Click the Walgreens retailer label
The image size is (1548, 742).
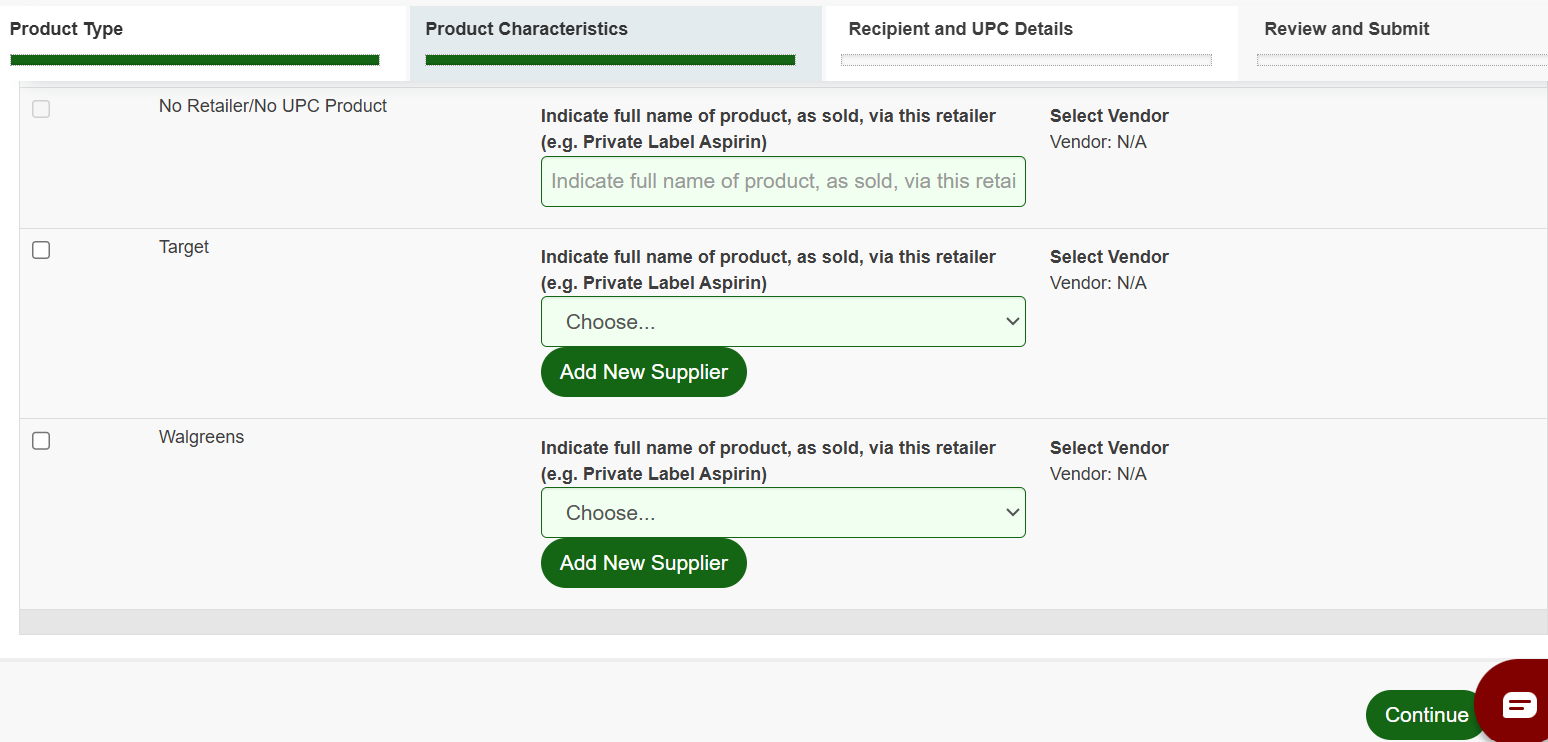[201, 437]
